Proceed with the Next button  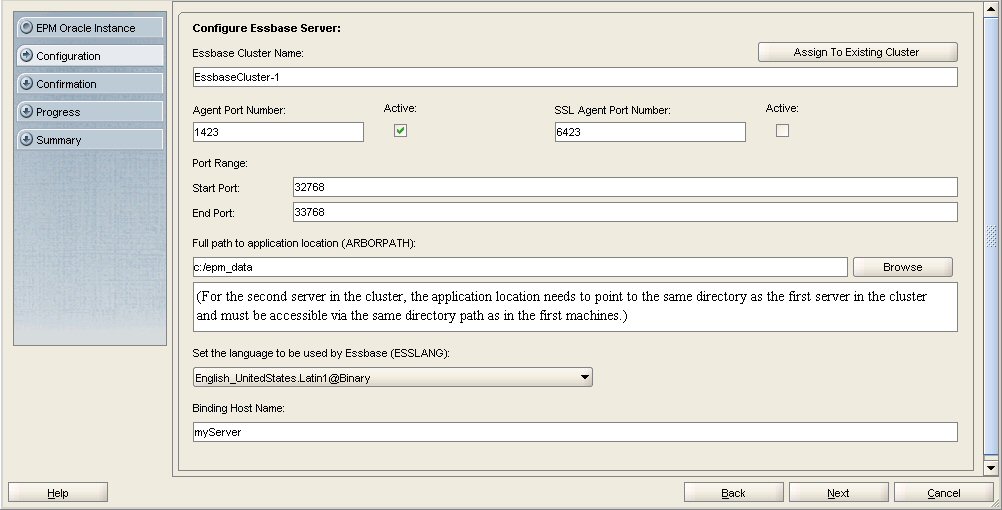(838, 493)
